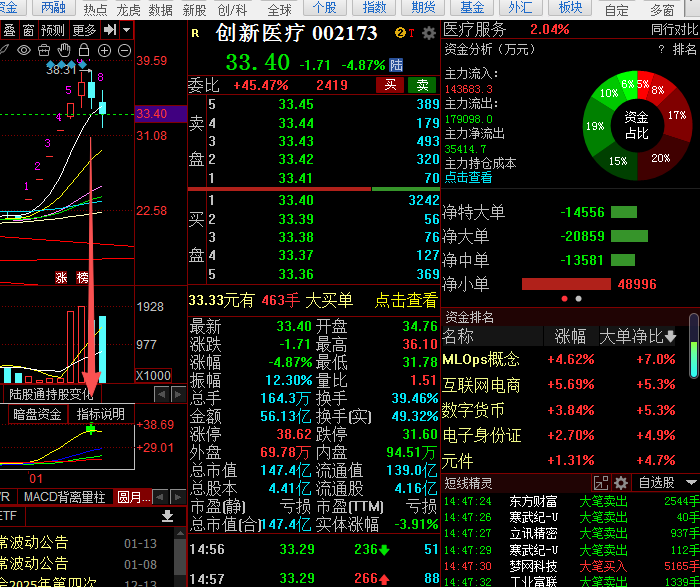Open 指标说明 indicator description

click(x=100, y=414)
